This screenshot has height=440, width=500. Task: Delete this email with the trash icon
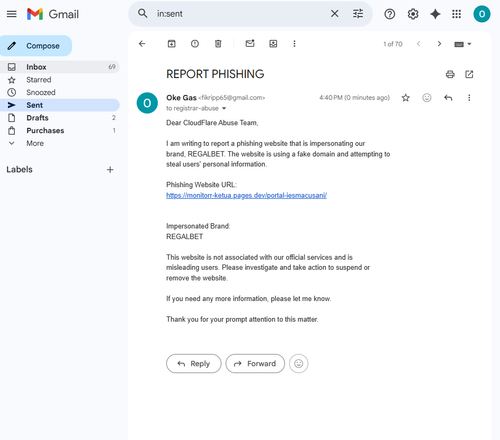[218, 44]
